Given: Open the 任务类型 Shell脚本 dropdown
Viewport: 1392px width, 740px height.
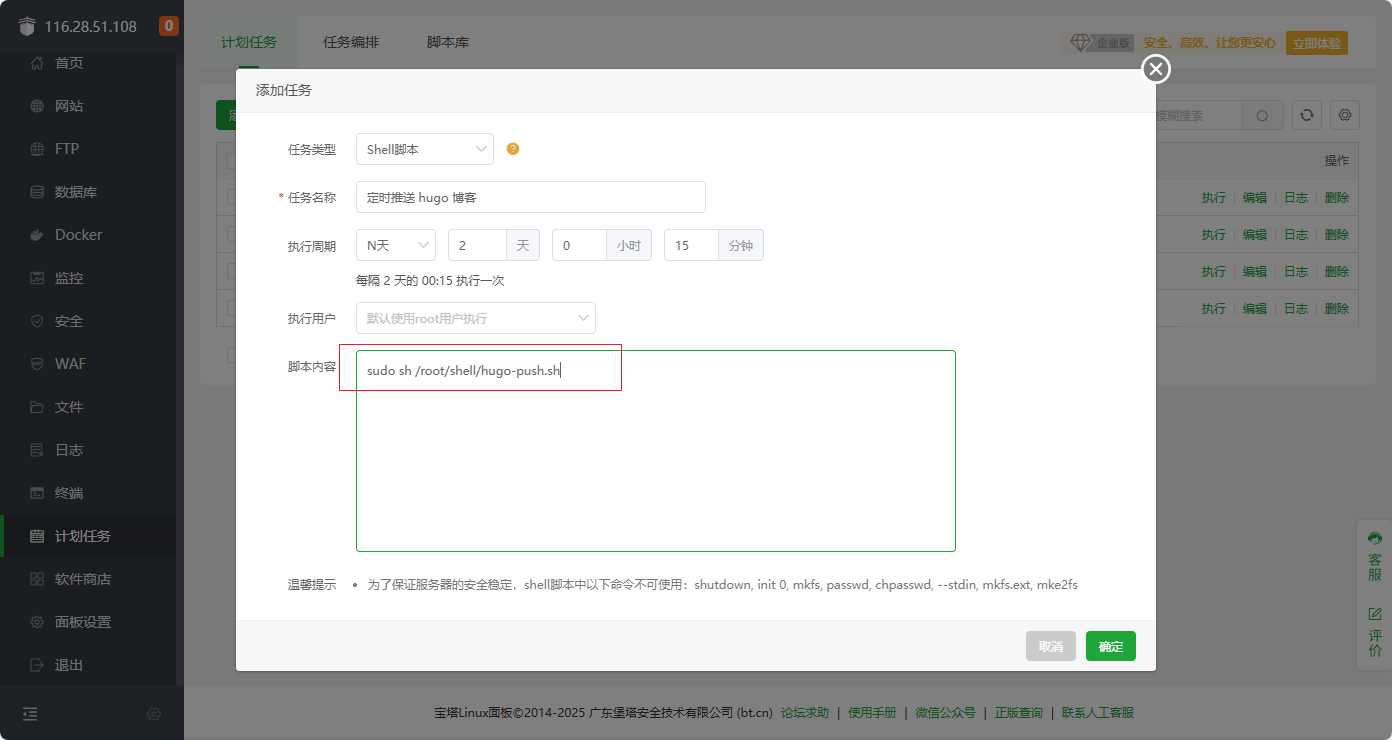Looking at the screenshot, I should pos(425,149).
